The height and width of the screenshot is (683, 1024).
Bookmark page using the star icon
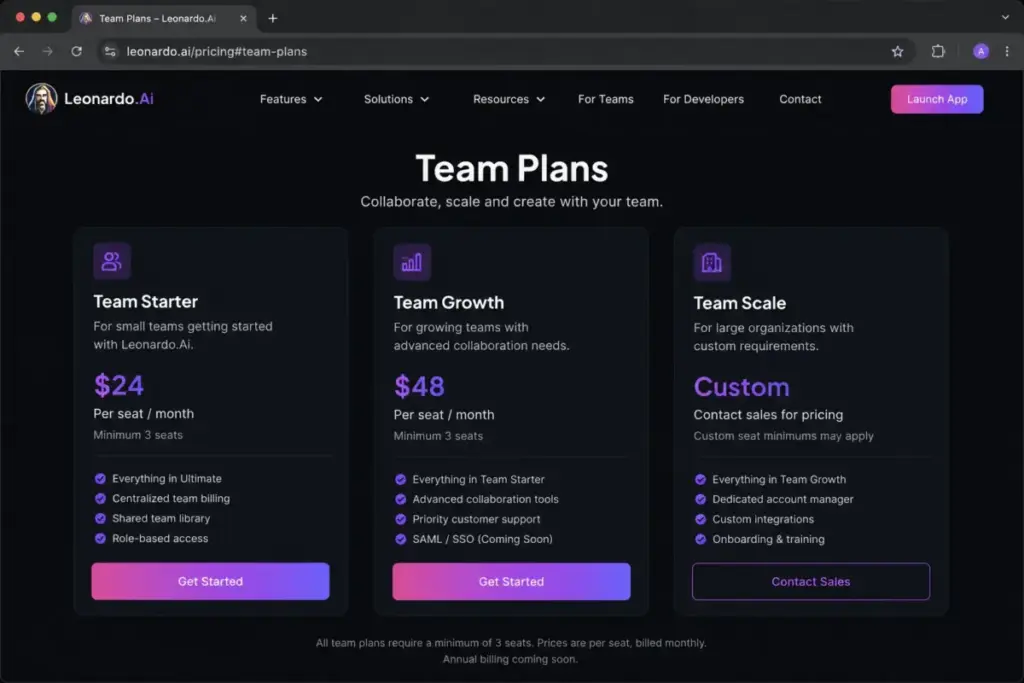pyautogui.click(x=897, y=51)
